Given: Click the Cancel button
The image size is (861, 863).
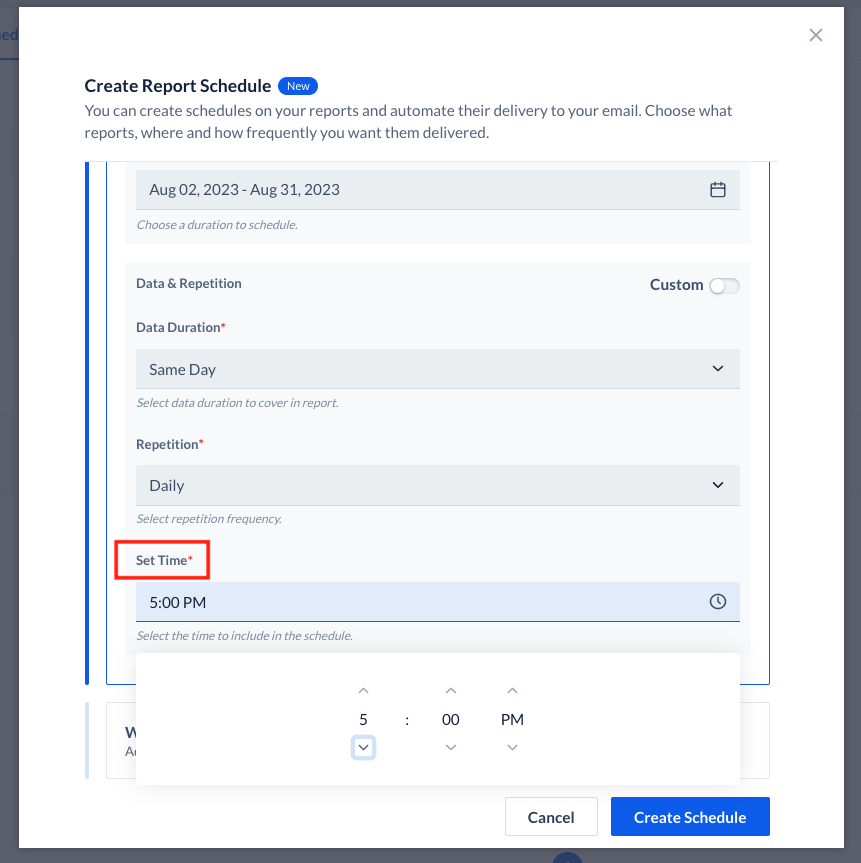Looking at the screenshot, I should (551, 816).
